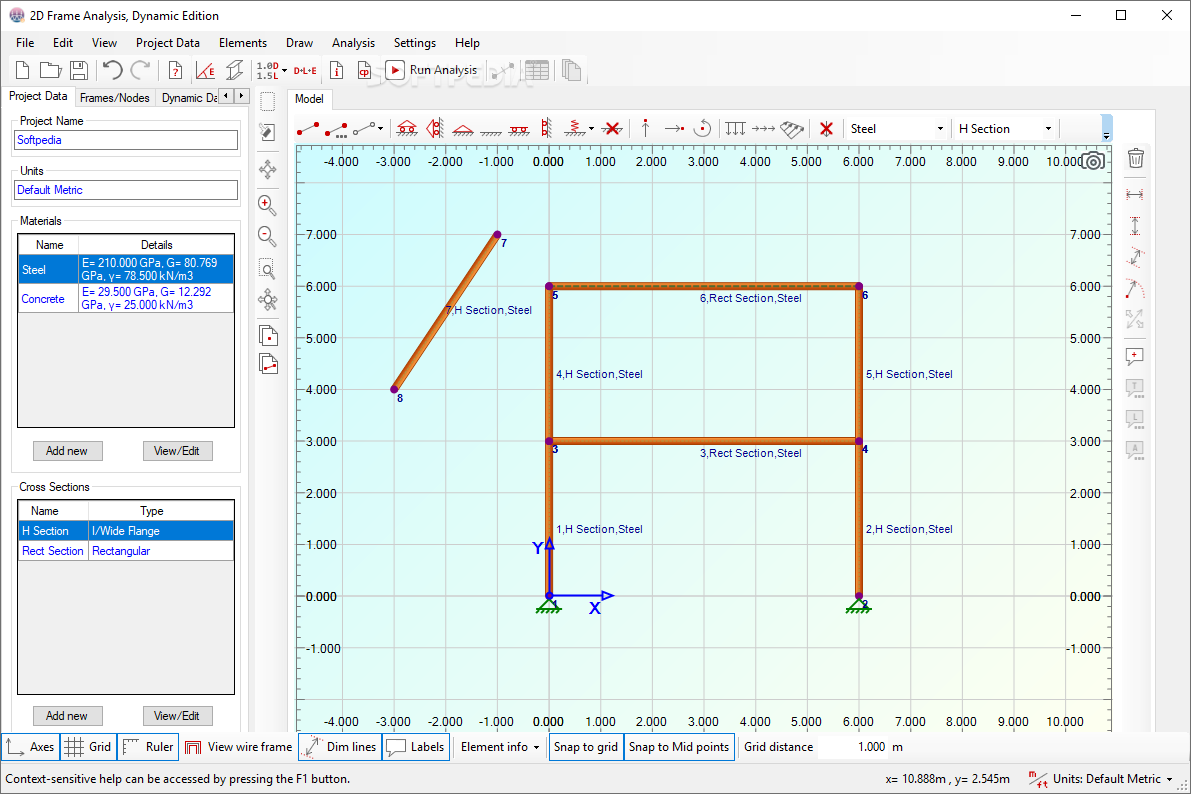Click View/Edit under Materials

pos(177,451)
